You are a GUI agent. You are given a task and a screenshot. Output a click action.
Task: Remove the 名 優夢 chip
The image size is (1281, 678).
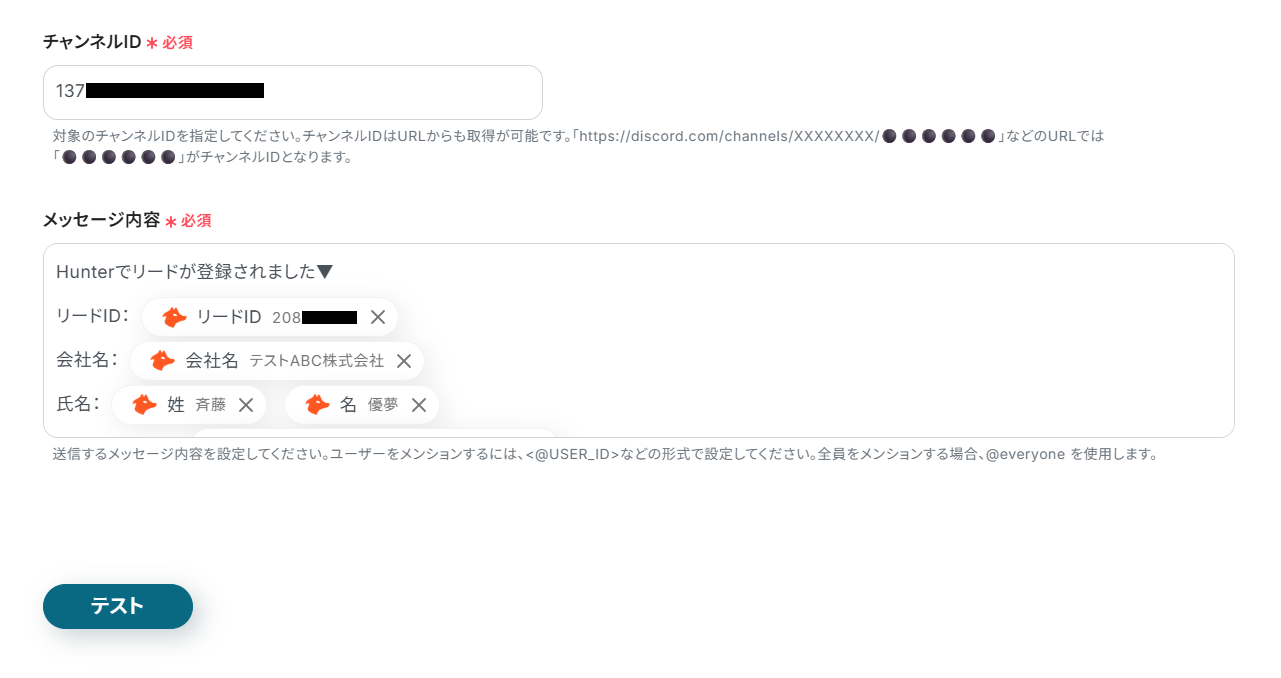click(x=419, y=405)
